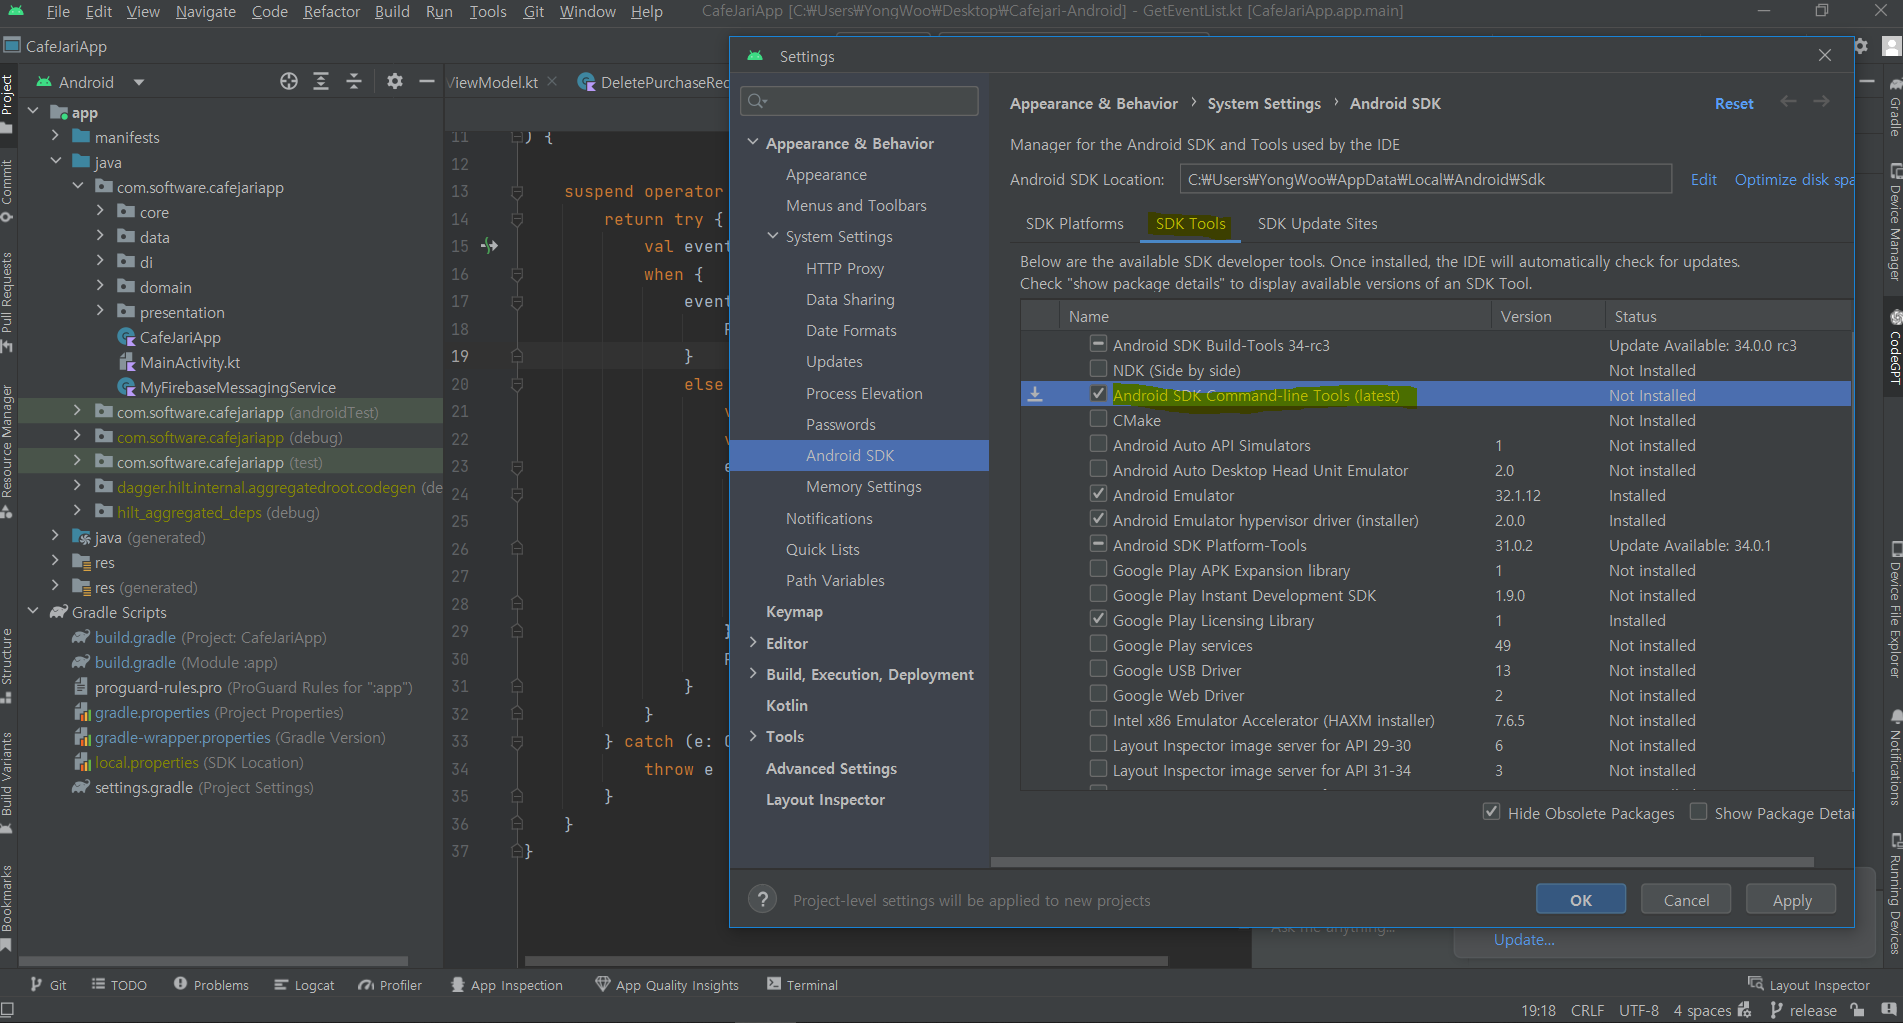Screen dimensions: 1903x1023
Task: Open the Structure side panel
Action: [7, 665]
